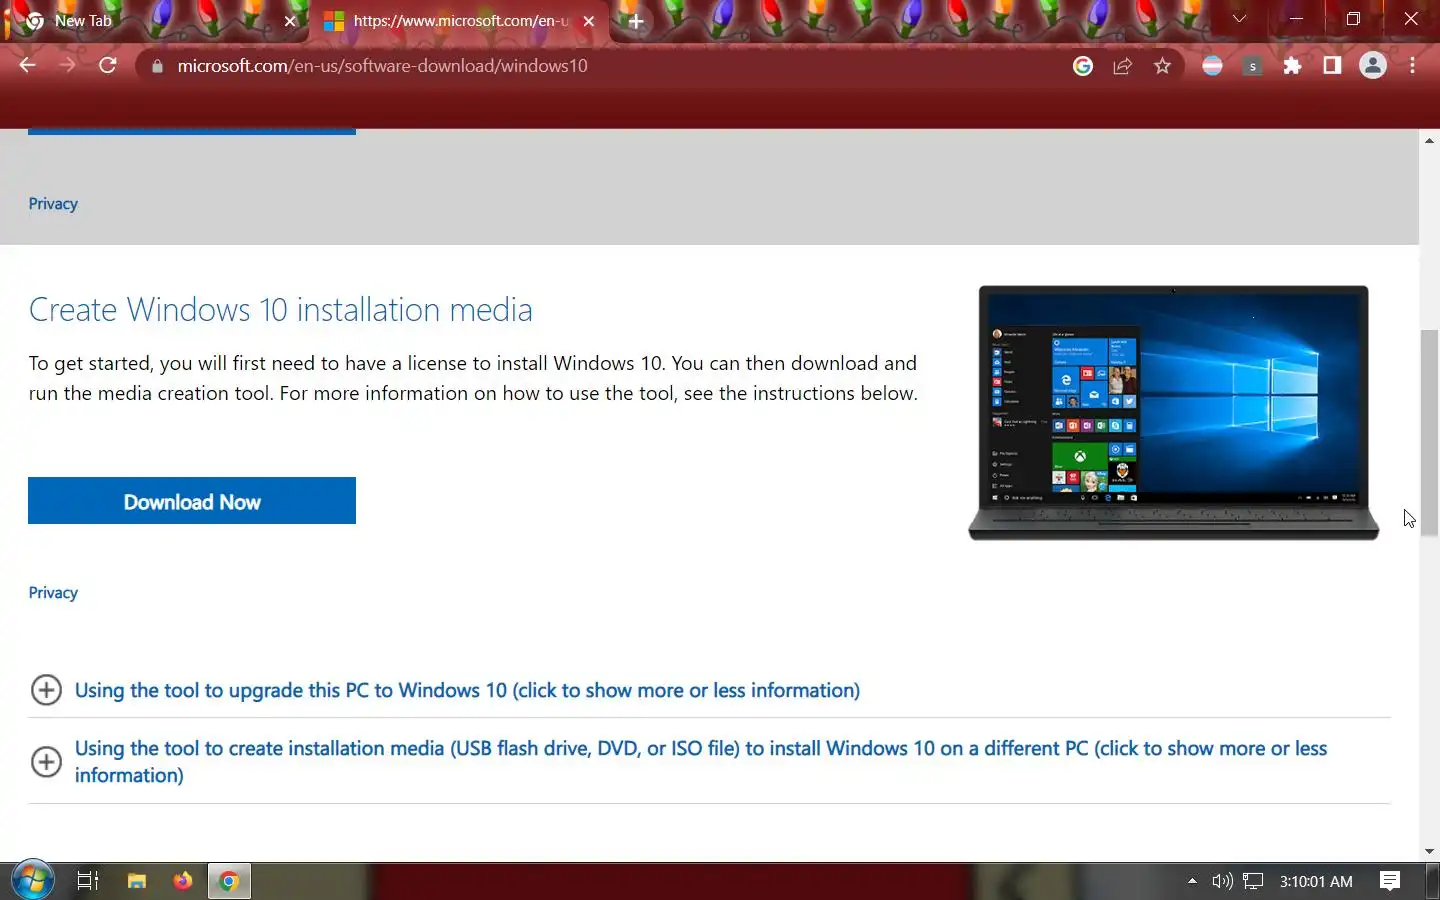
Task: Open the Extensions puzzle piece menu
Action: [1292, 66]
